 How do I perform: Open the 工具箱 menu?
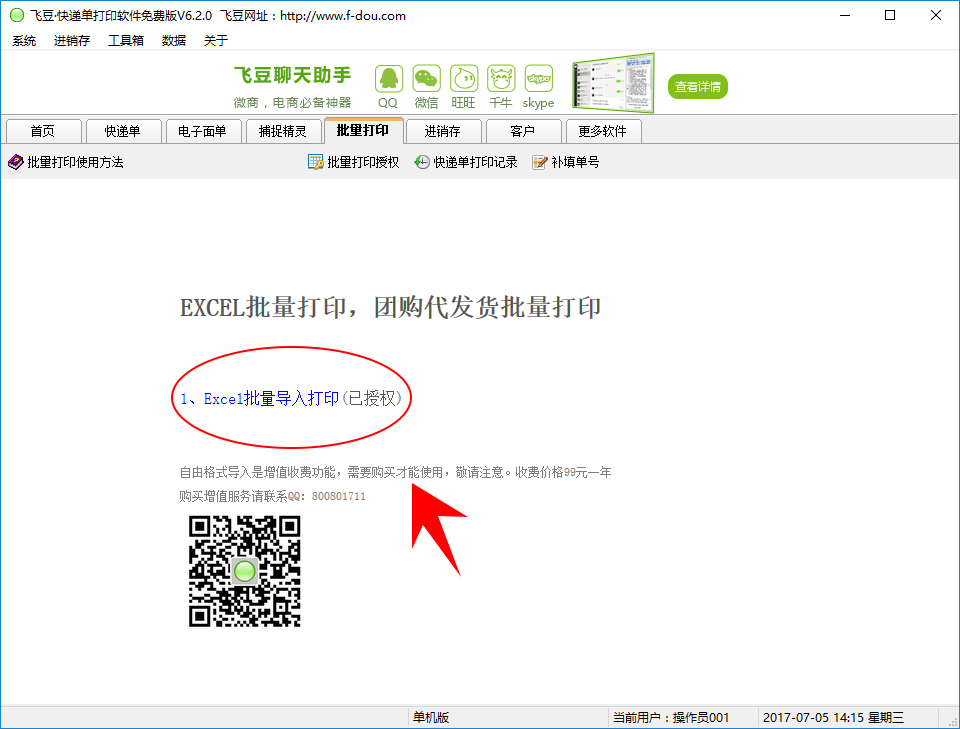point(126,41)
